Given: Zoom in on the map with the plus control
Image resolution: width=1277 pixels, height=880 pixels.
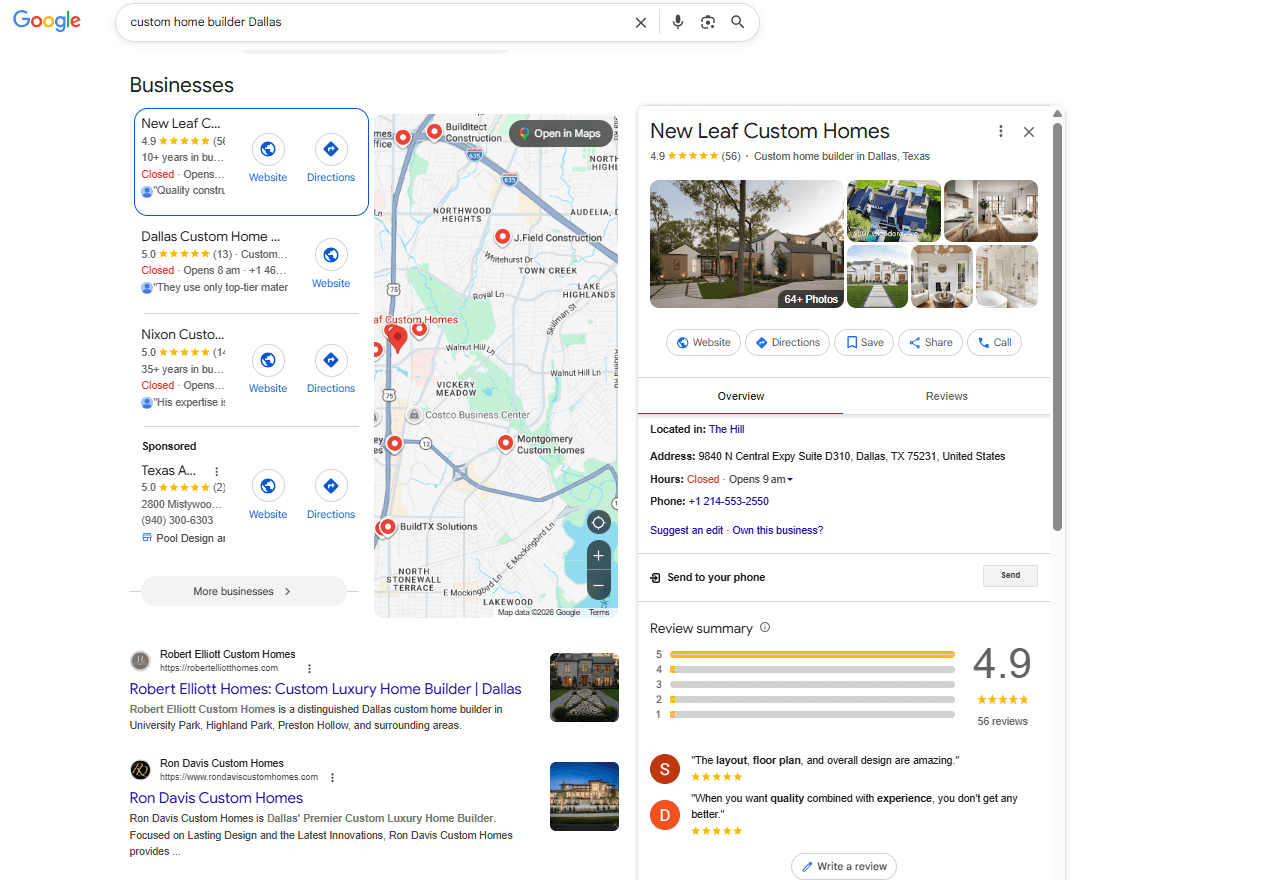Looking at the screenshot, I should tap(598, 555).
